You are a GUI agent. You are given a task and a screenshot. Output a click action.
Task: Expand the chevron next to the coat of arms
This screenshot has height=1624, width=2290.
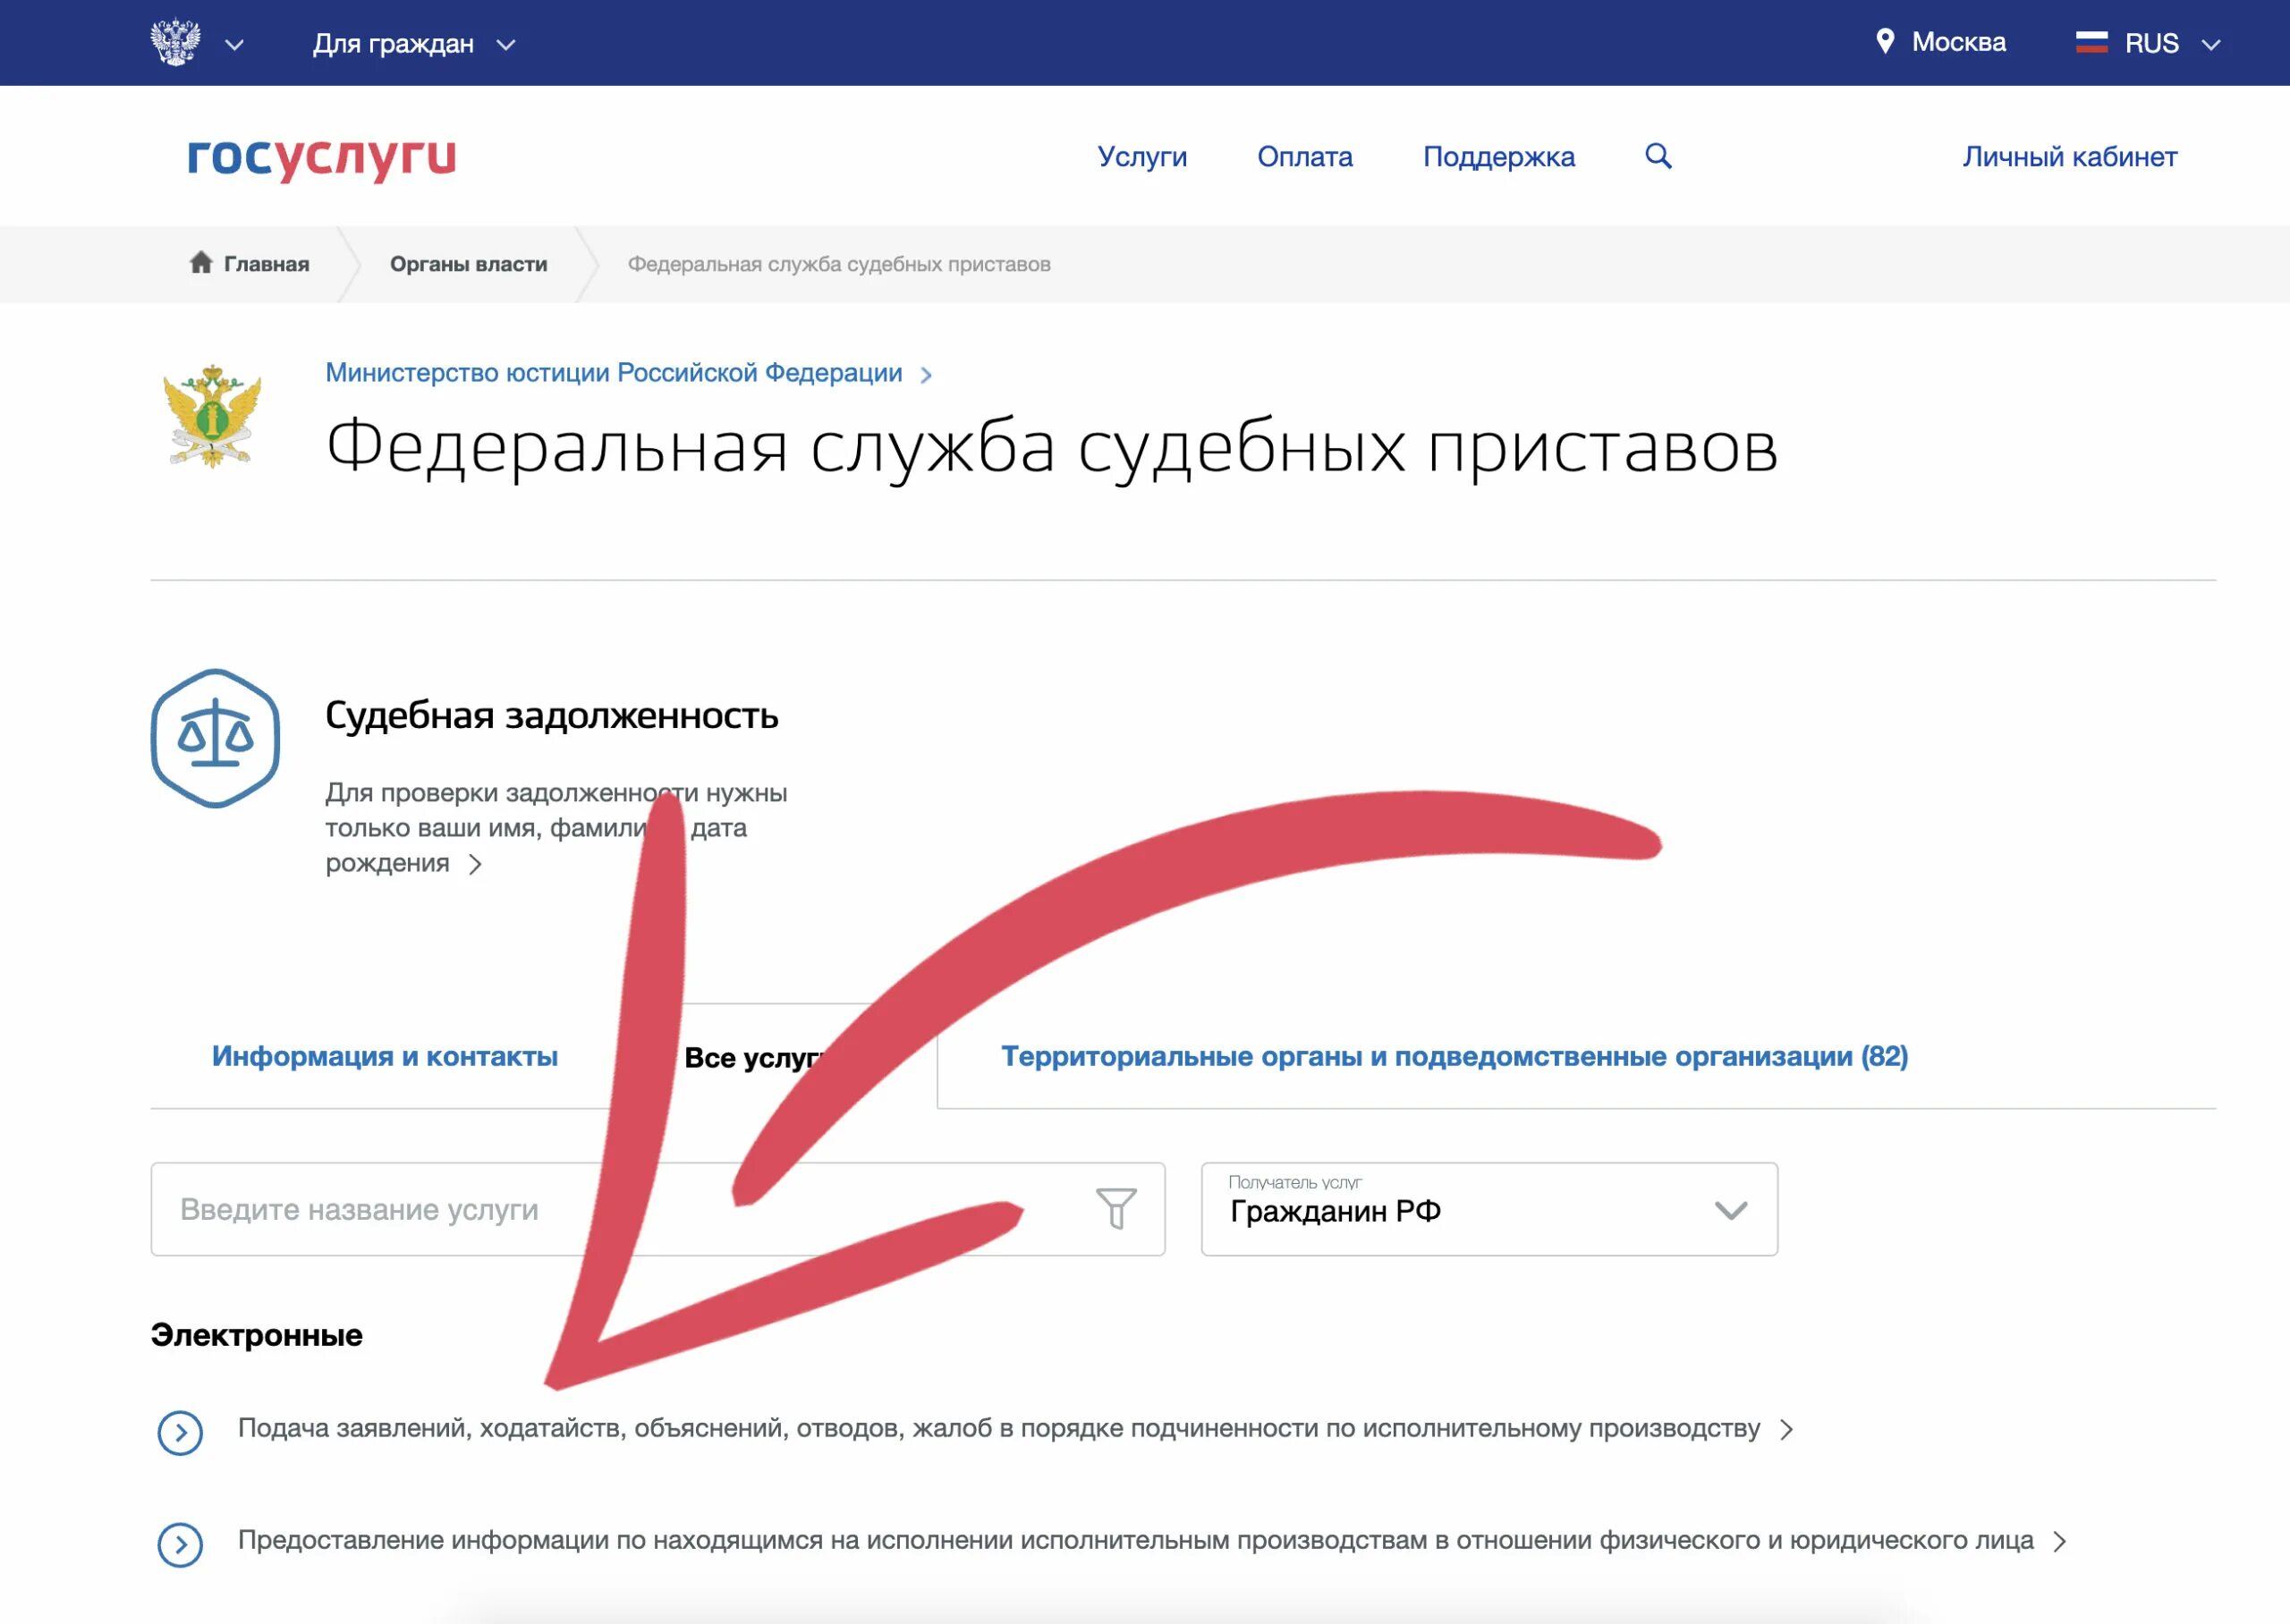(234, 45)
